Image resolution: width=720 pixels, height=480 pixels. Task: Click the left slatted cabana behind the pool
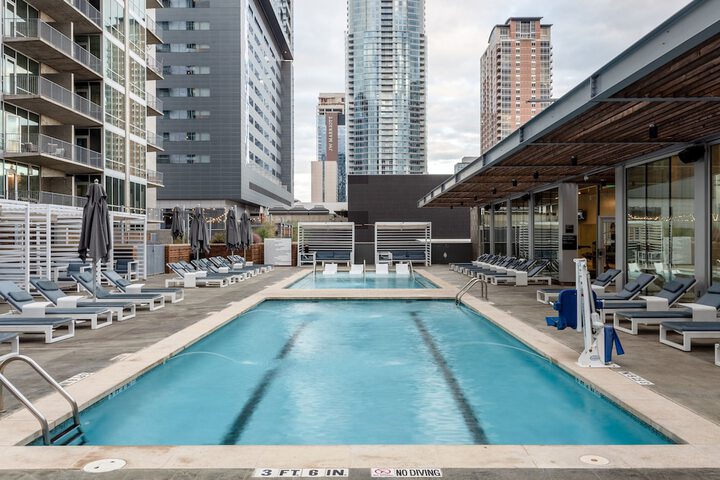click(x=325, y=243)
